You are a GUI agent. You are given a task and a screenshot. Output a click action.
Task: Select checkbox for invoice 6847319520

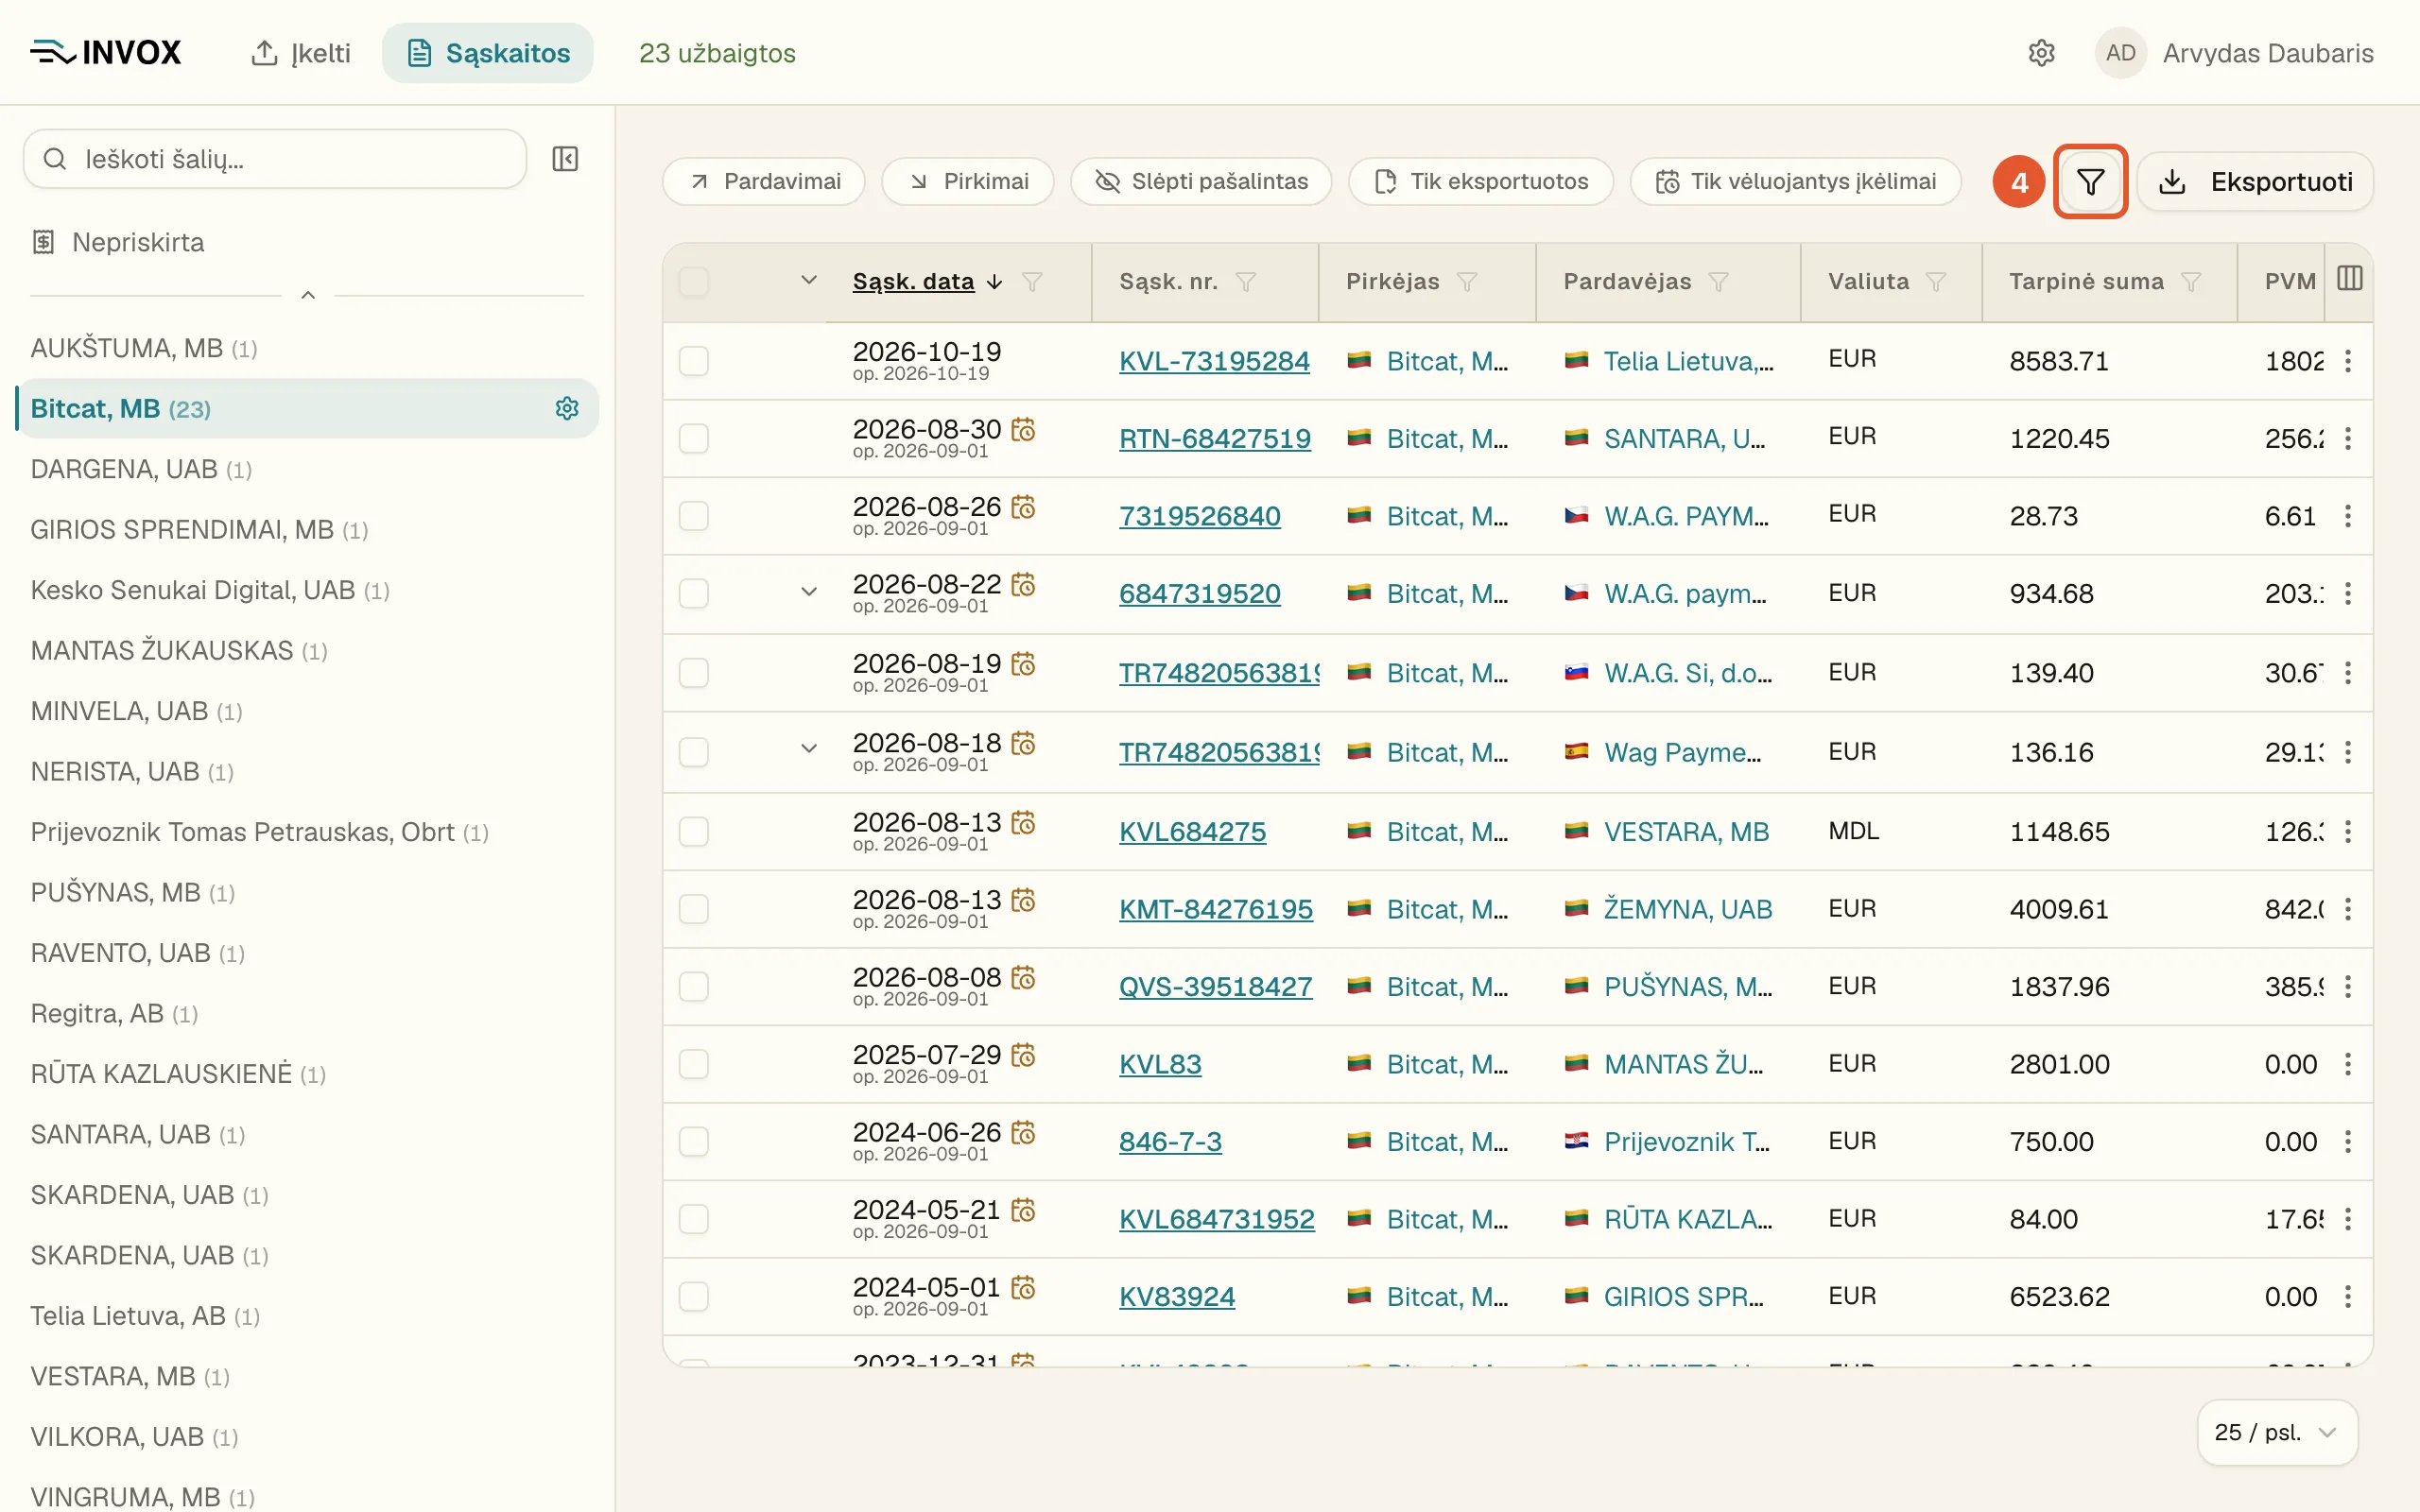coord(694,593)
